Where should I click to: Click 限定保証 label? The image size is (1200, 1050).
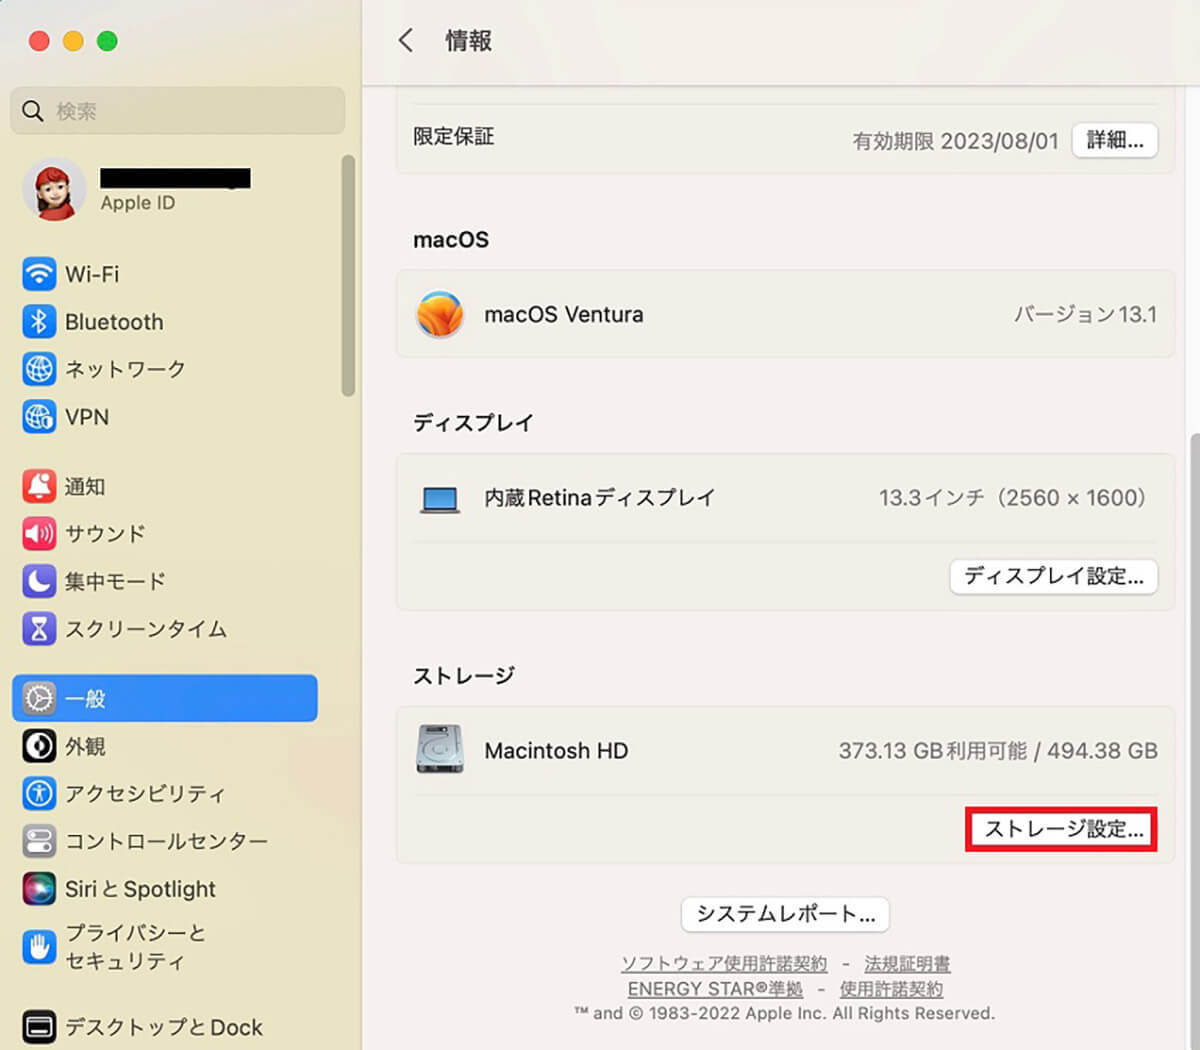point(454,136)
